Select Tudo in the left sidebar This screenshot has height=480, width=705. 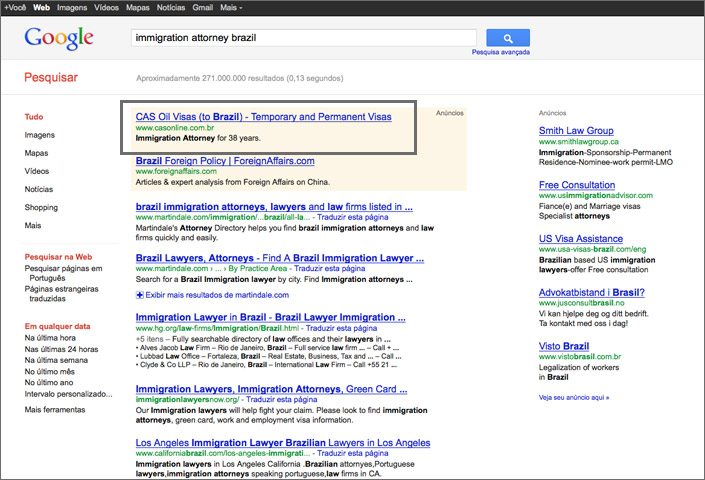click(x=34, y=117)
